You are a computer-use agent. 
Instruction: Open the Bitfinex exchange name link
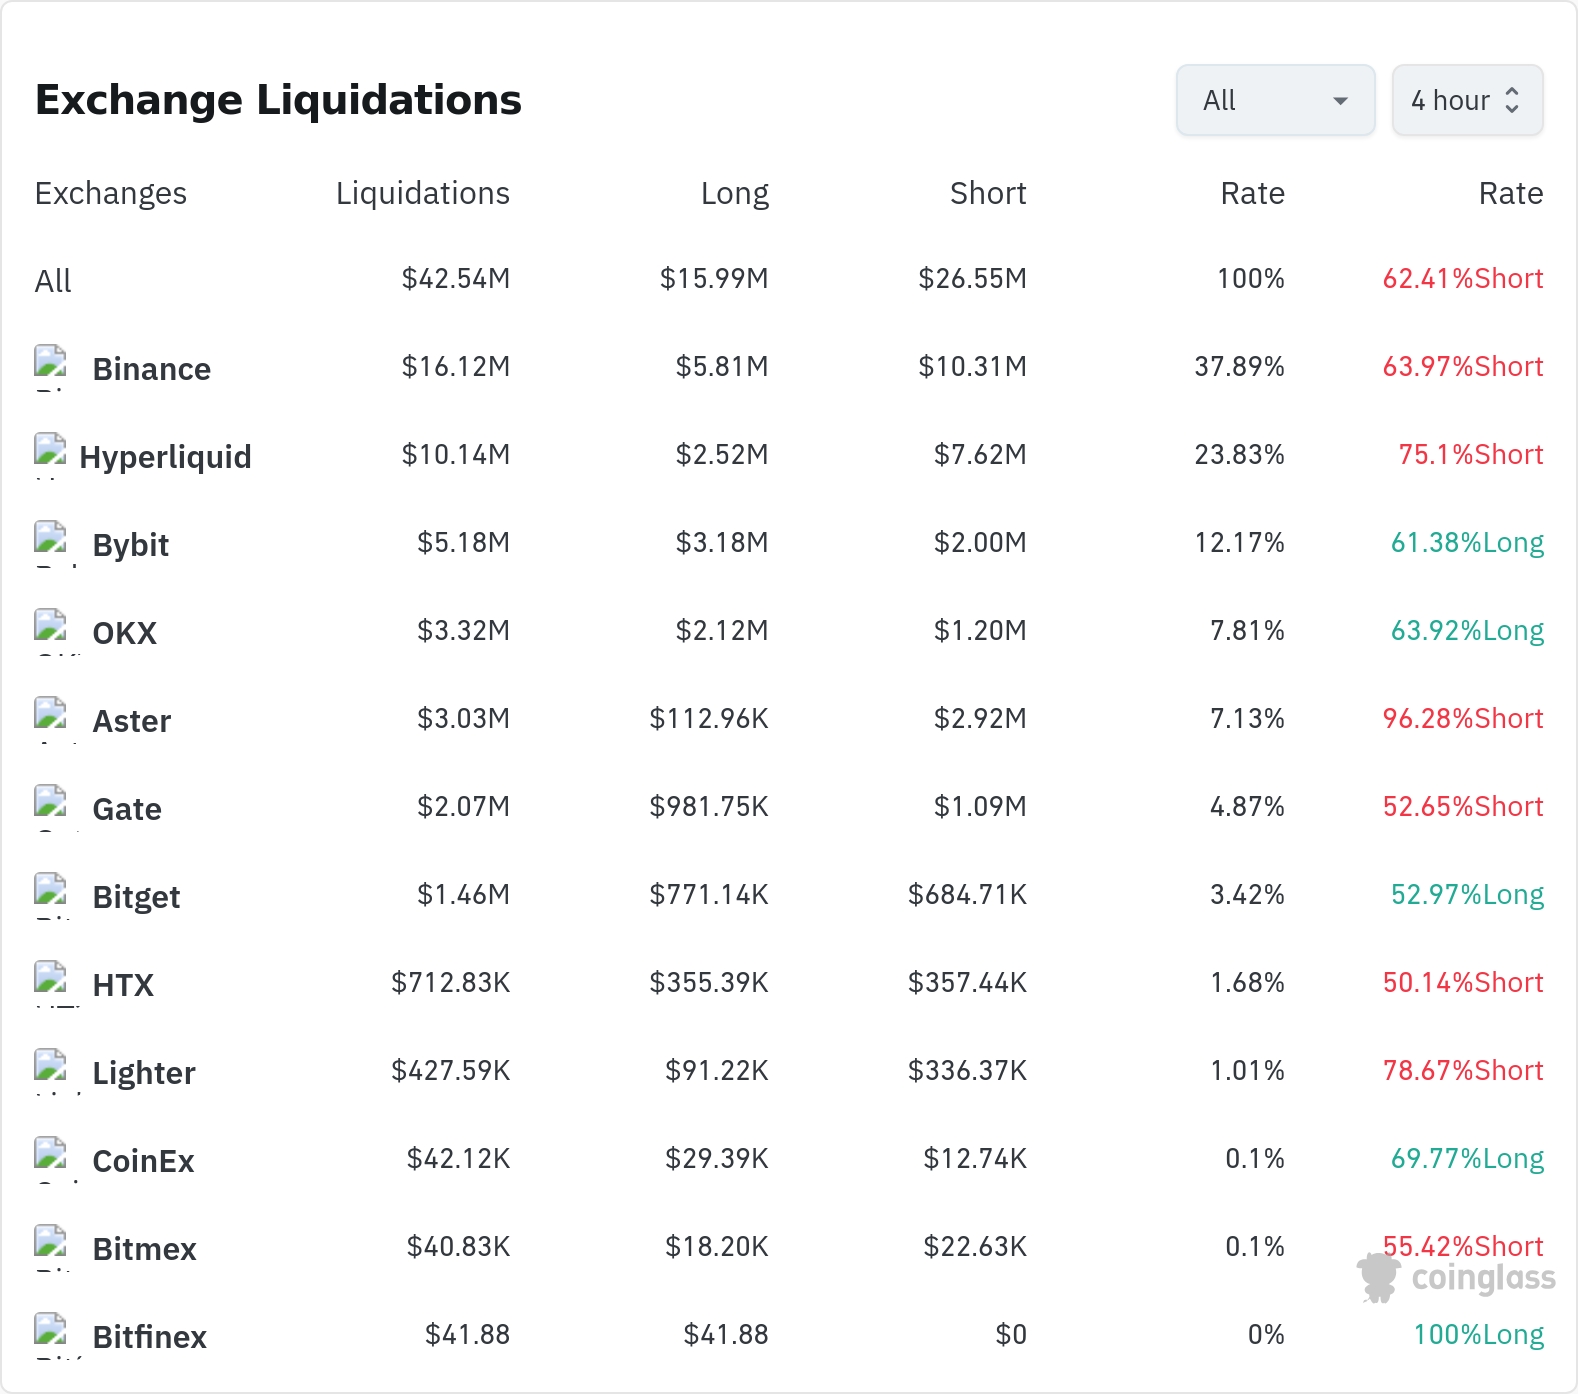point(149,1337)
